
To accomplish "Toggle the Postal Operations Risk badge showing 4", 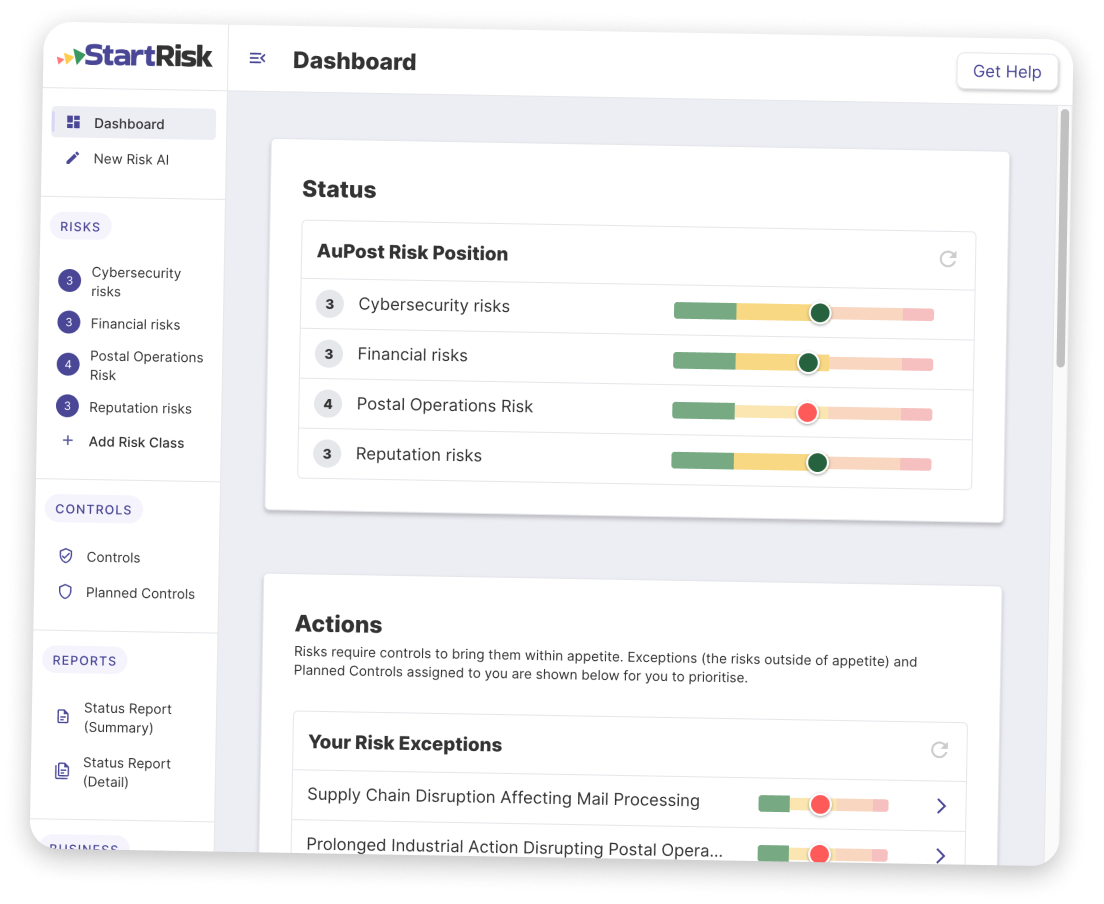I will [x=69, y=365].
